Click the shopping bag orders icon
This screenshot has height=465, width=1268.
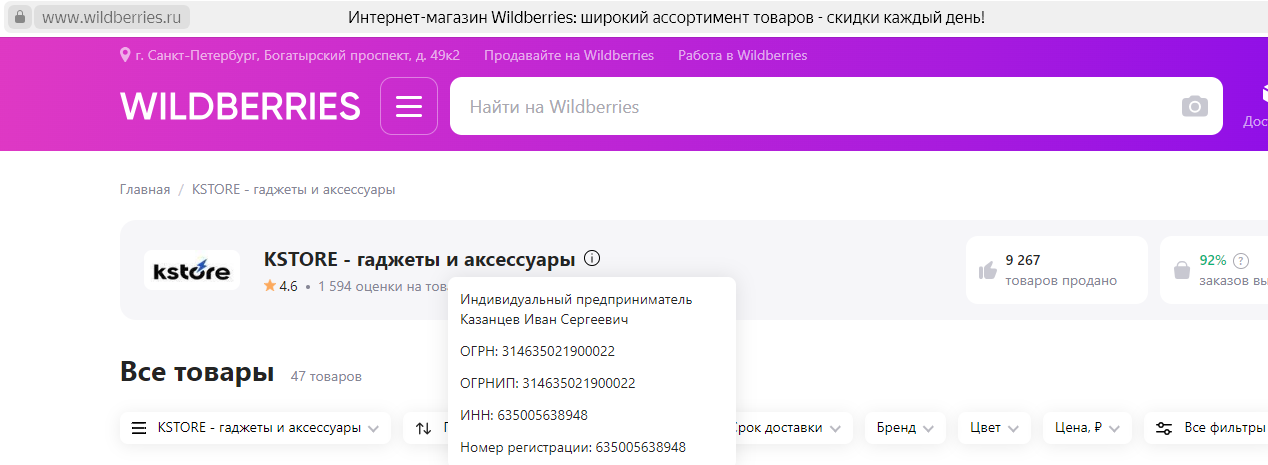click(x=1181, y=270)
